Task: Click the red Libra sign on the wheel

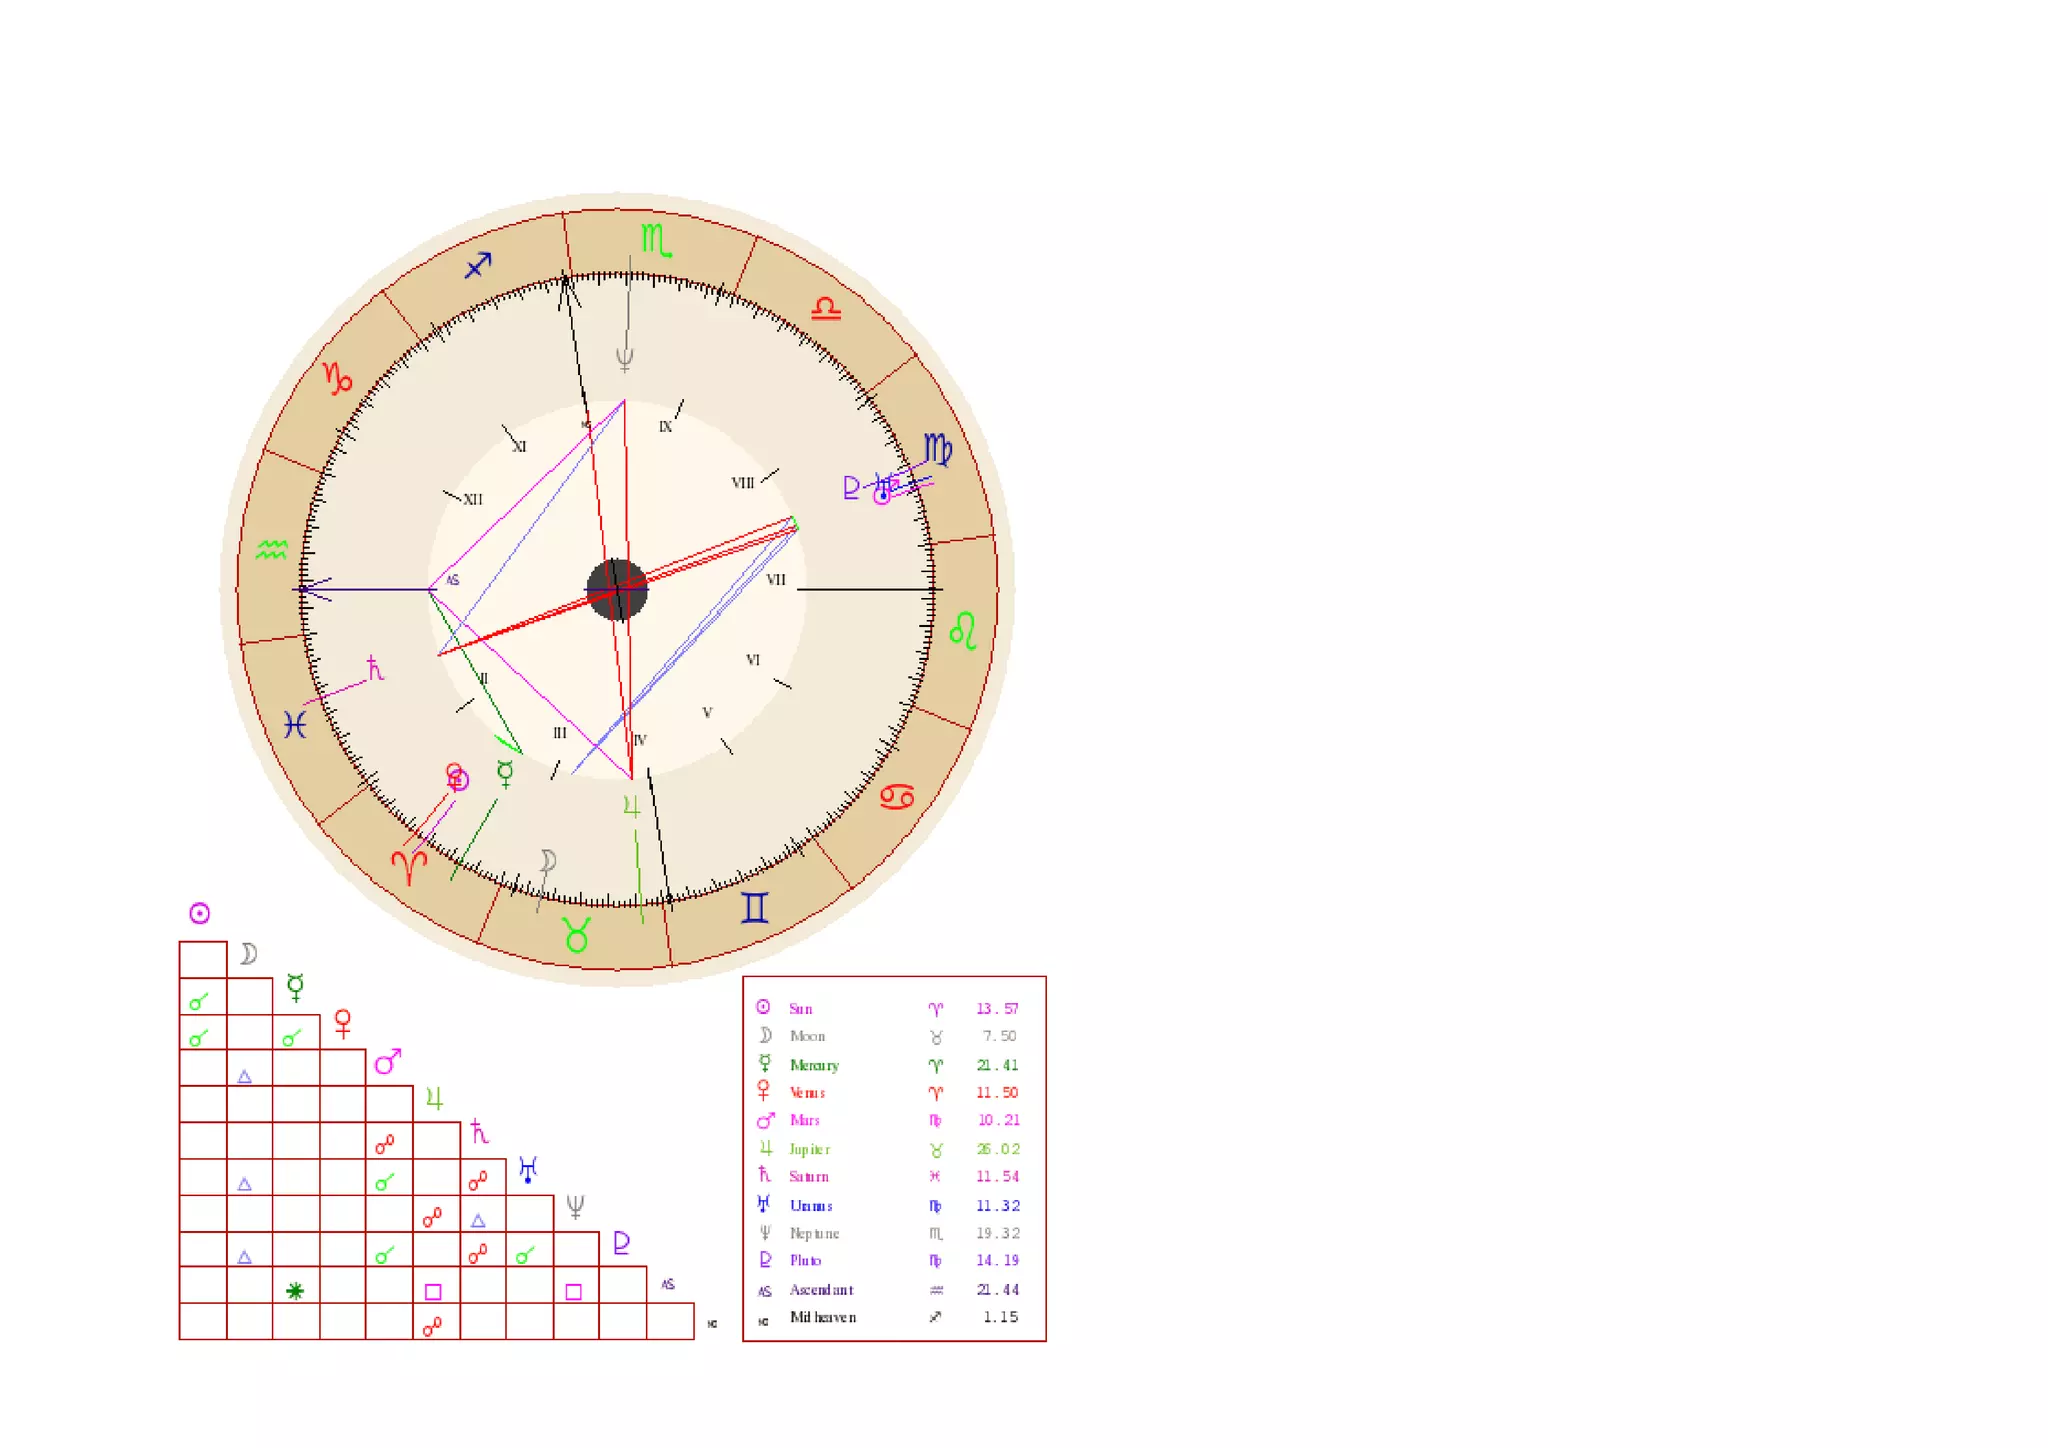Action: (826, 308)
